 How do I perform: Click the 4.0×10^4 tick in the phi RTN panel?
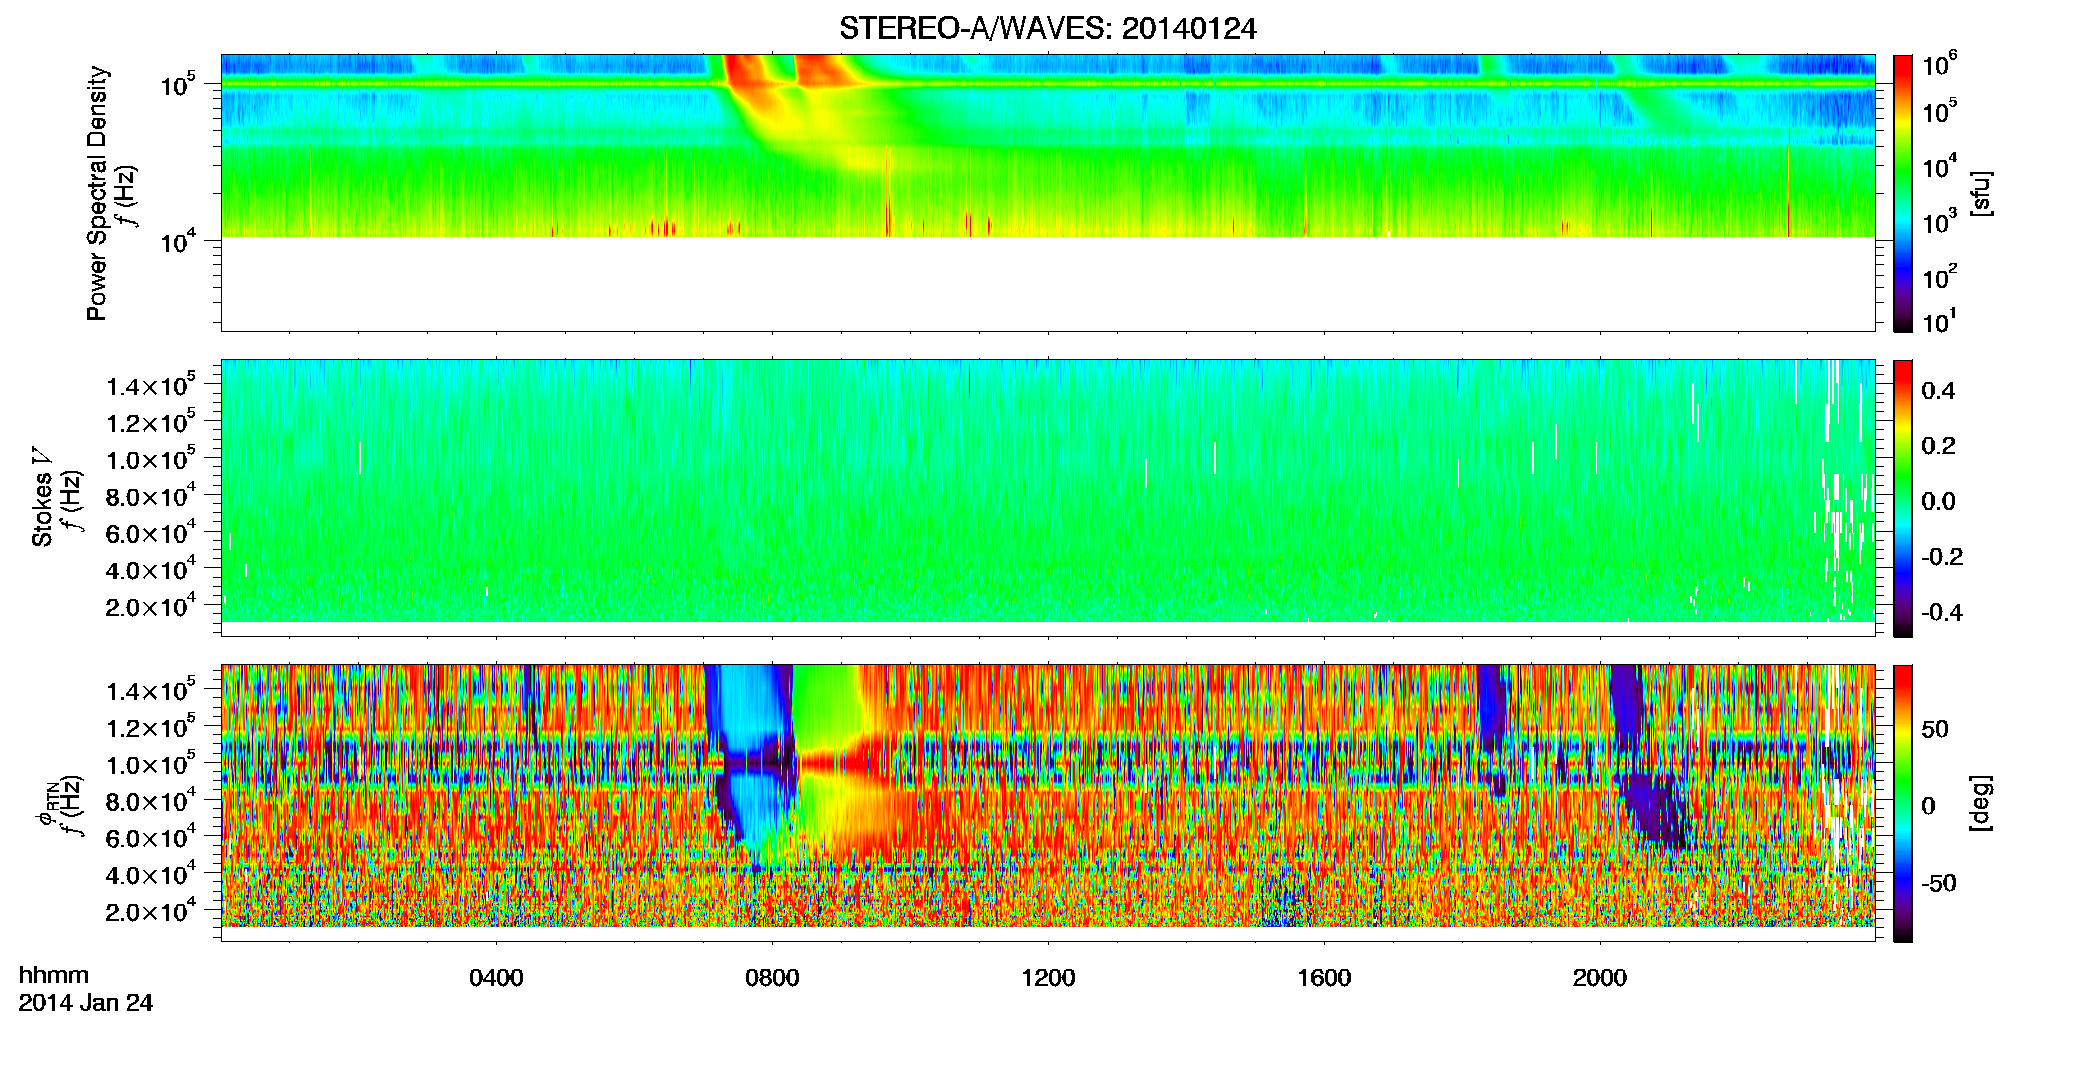[151, 875]
